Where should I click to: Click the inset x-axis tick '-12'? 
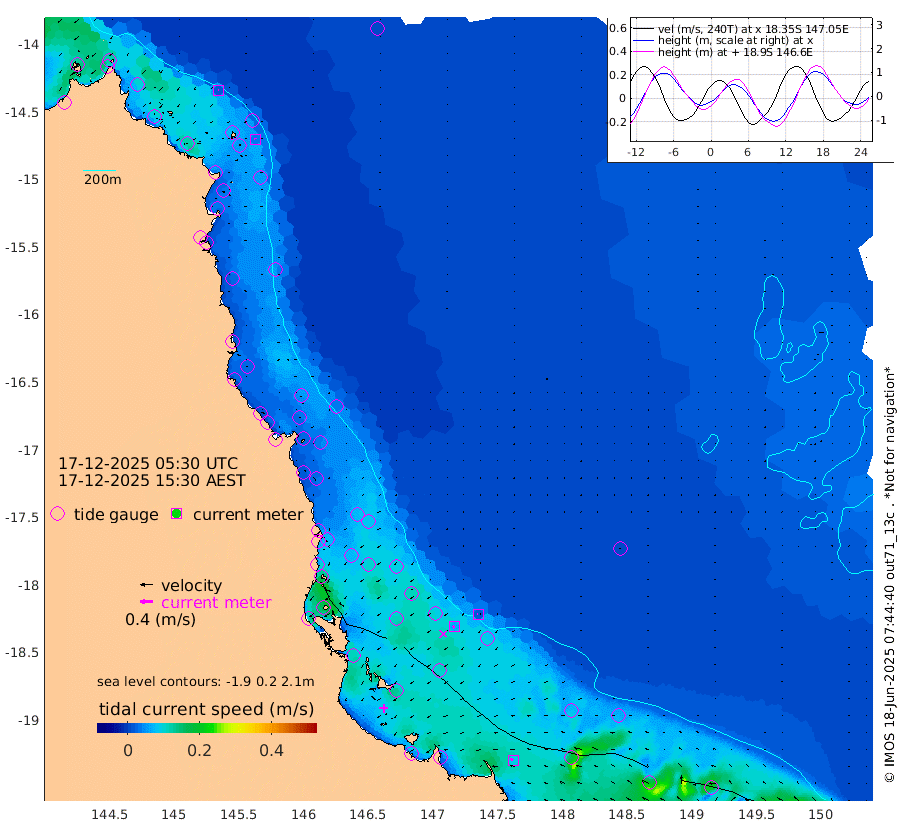point(635,152)
